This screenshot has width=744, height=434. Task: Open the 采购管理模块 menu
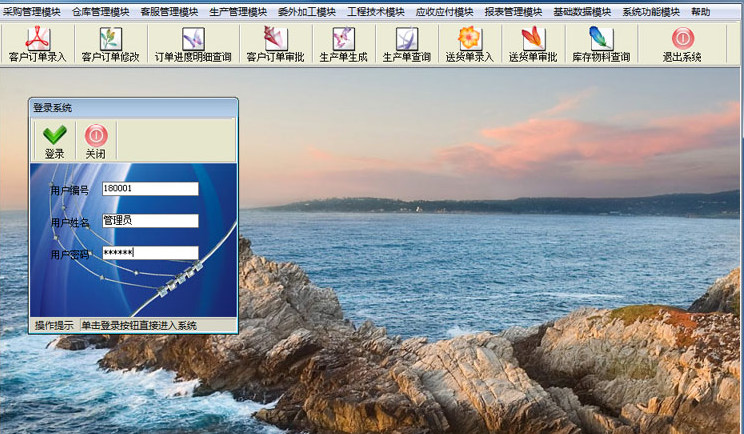coord(32,12)
